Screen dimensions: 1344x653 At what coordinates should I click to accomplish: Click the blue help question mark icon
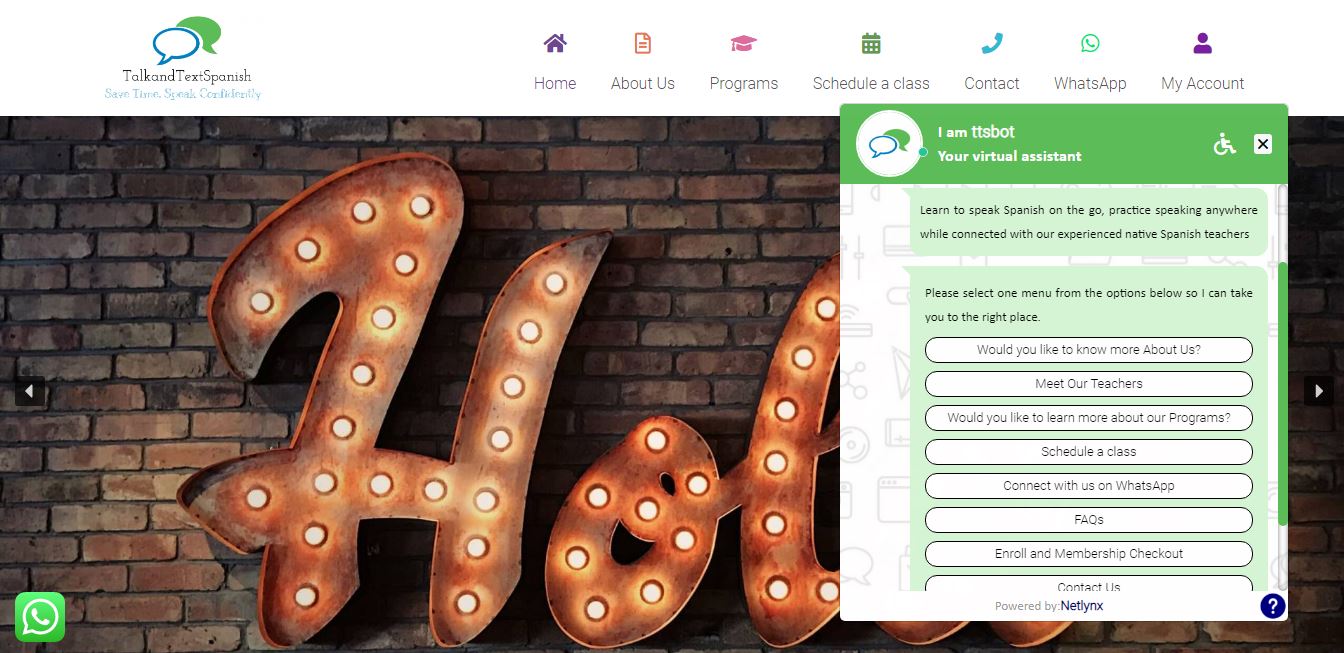point(1273,605)
